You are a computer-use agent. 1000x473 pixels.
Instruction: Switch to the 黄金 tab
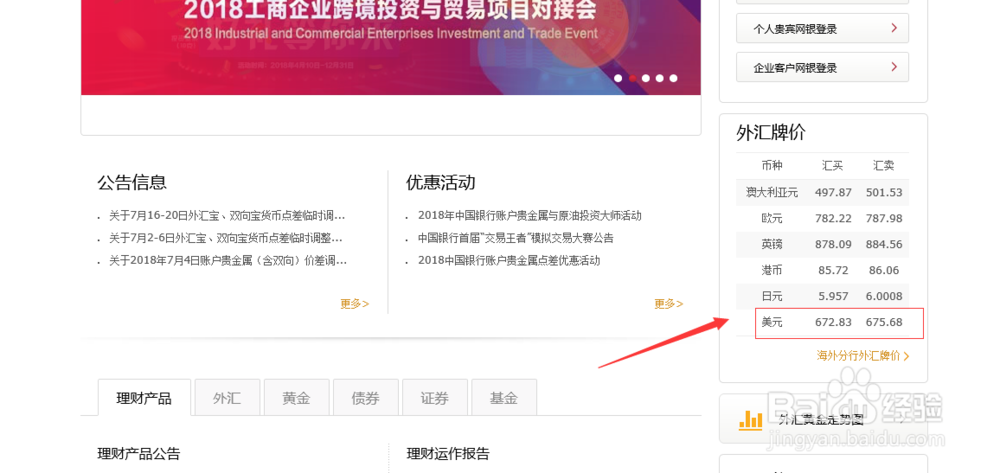pos(297,398)
